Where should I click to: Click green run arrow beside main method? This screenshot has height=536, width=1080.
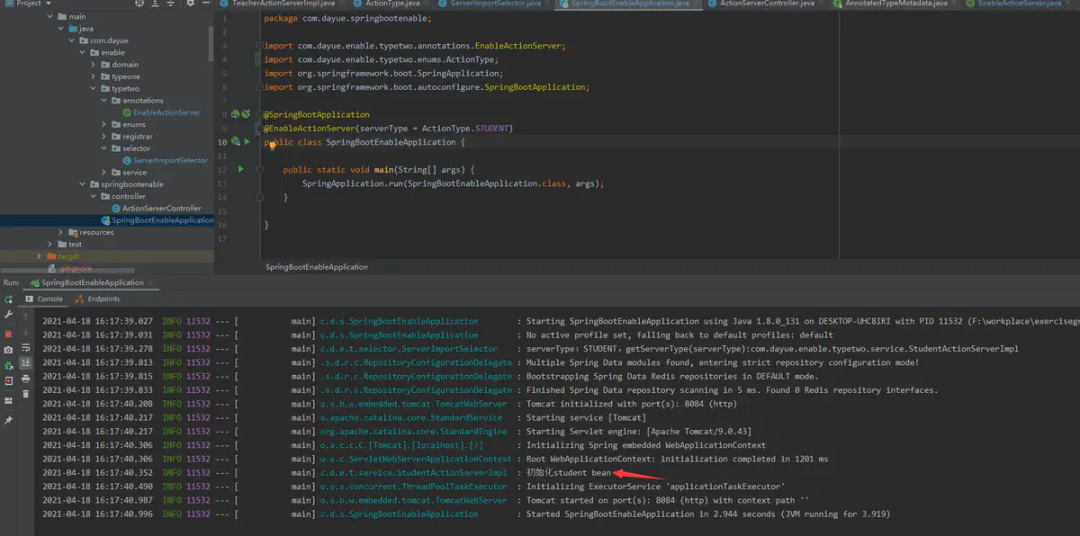pos(240,170)
